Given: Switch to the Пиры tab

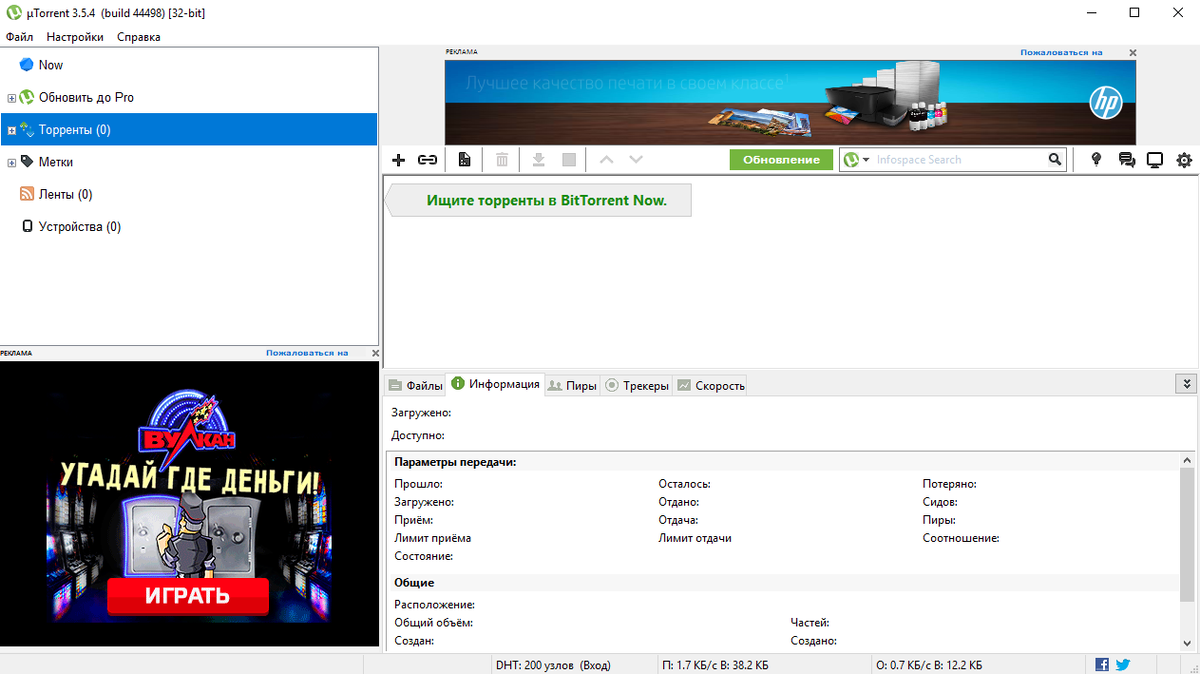Looking at the screenshot, I should click(x=572, y=385).
